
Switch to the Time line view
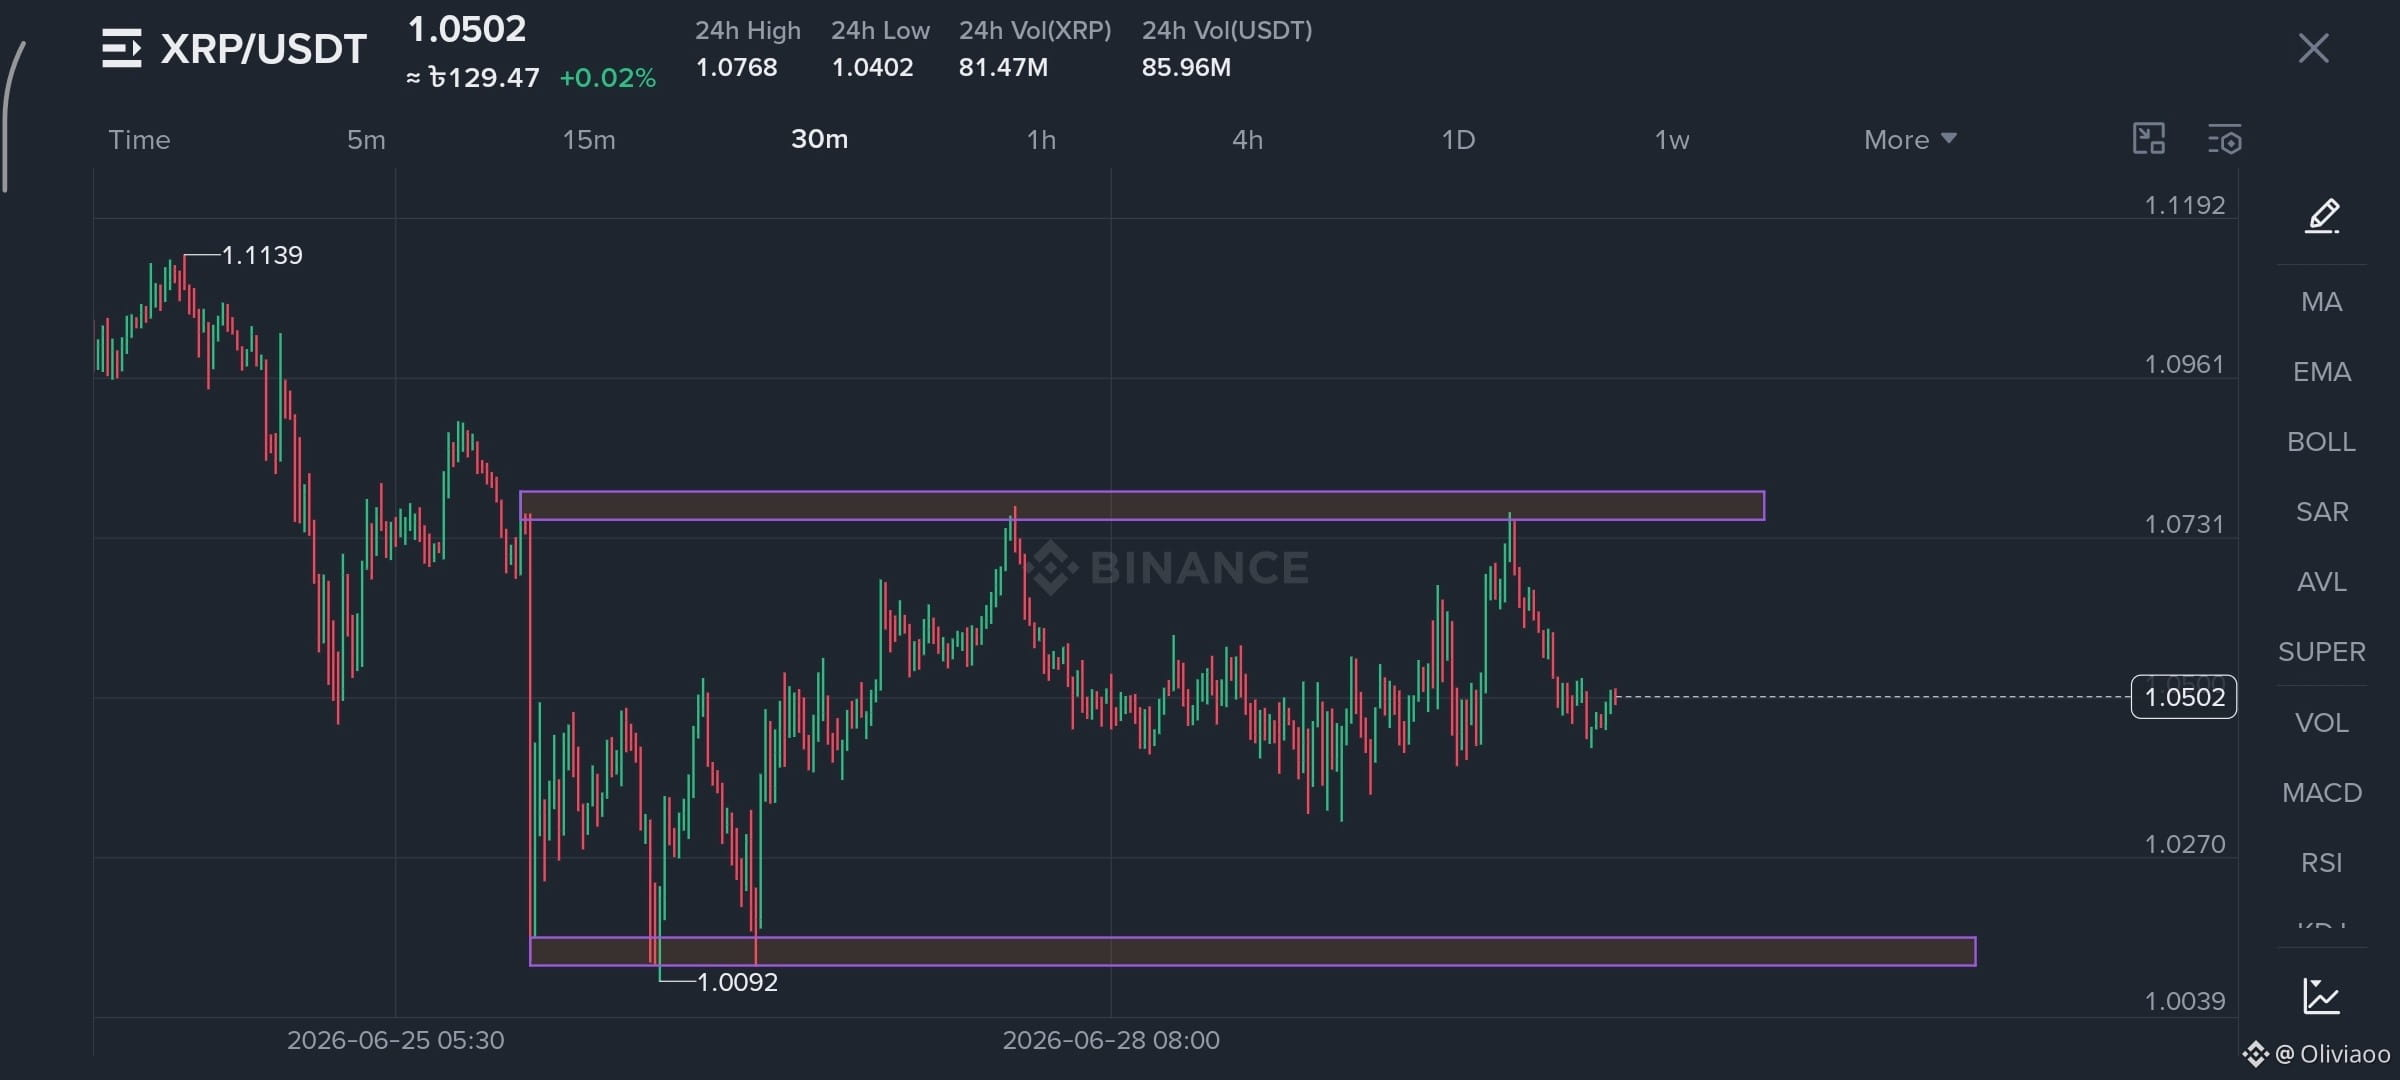[139, 140]
